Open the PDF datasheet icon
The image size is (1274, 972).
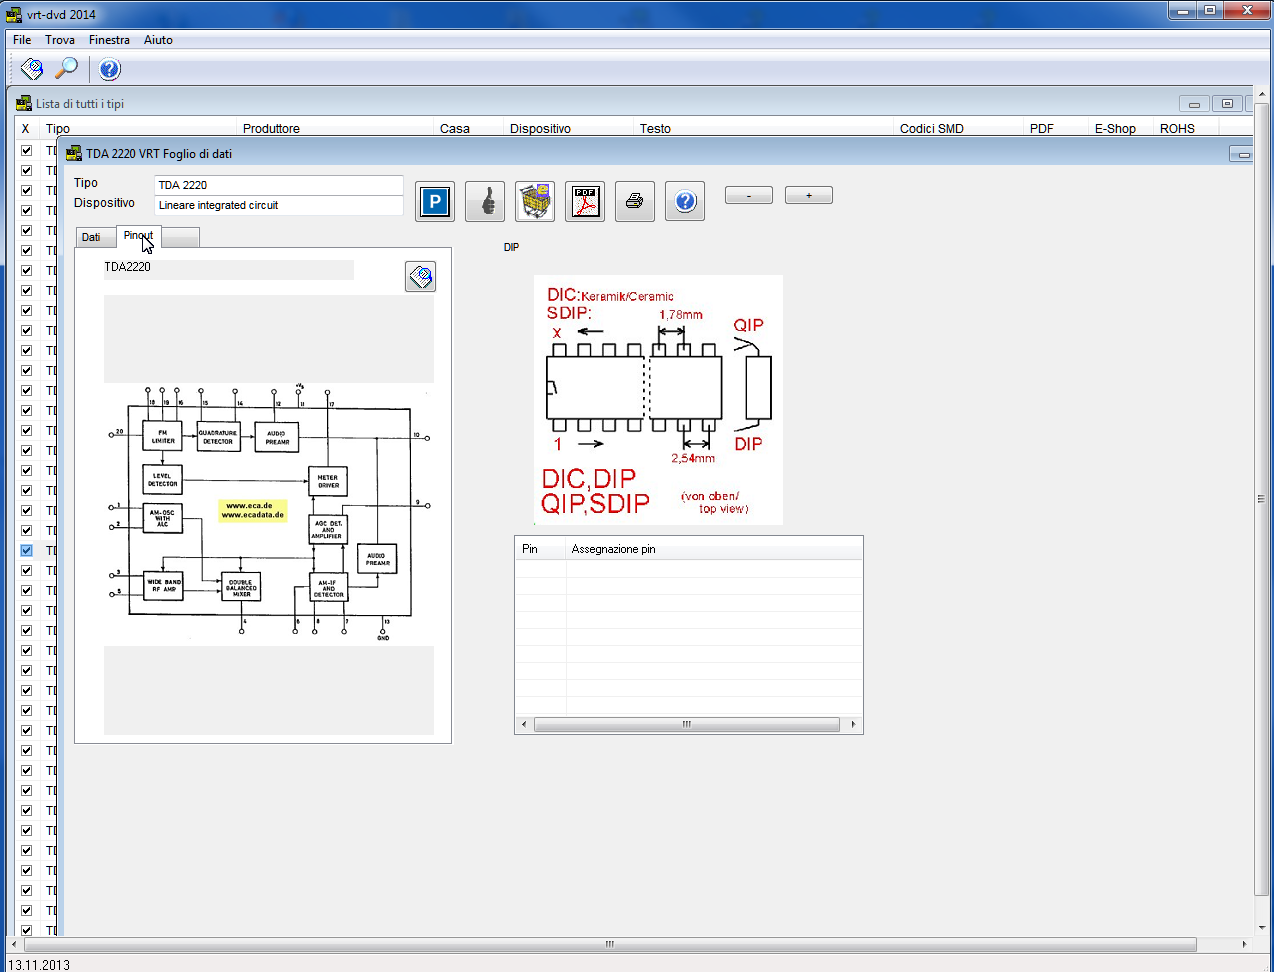coord(585,202)
